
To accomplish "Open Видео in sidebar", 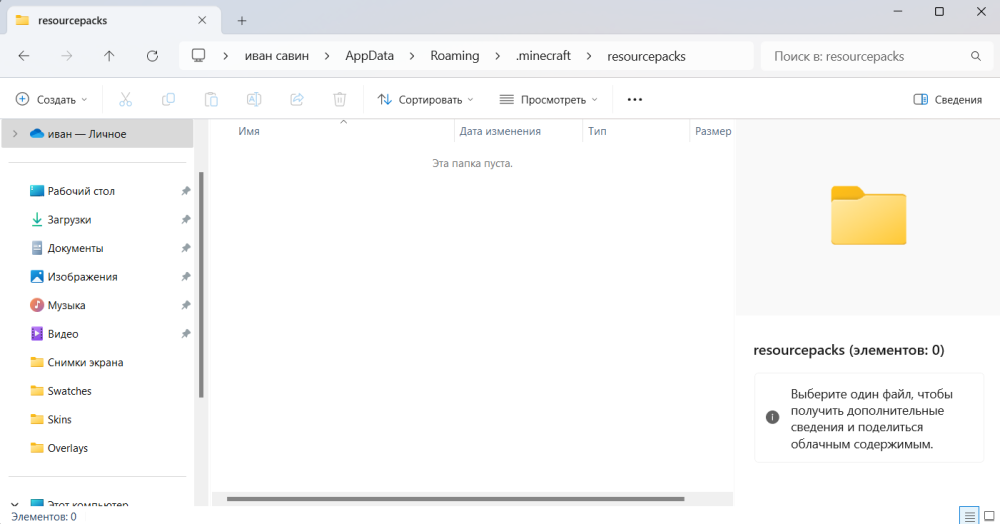I will click(x=62, y=334).
